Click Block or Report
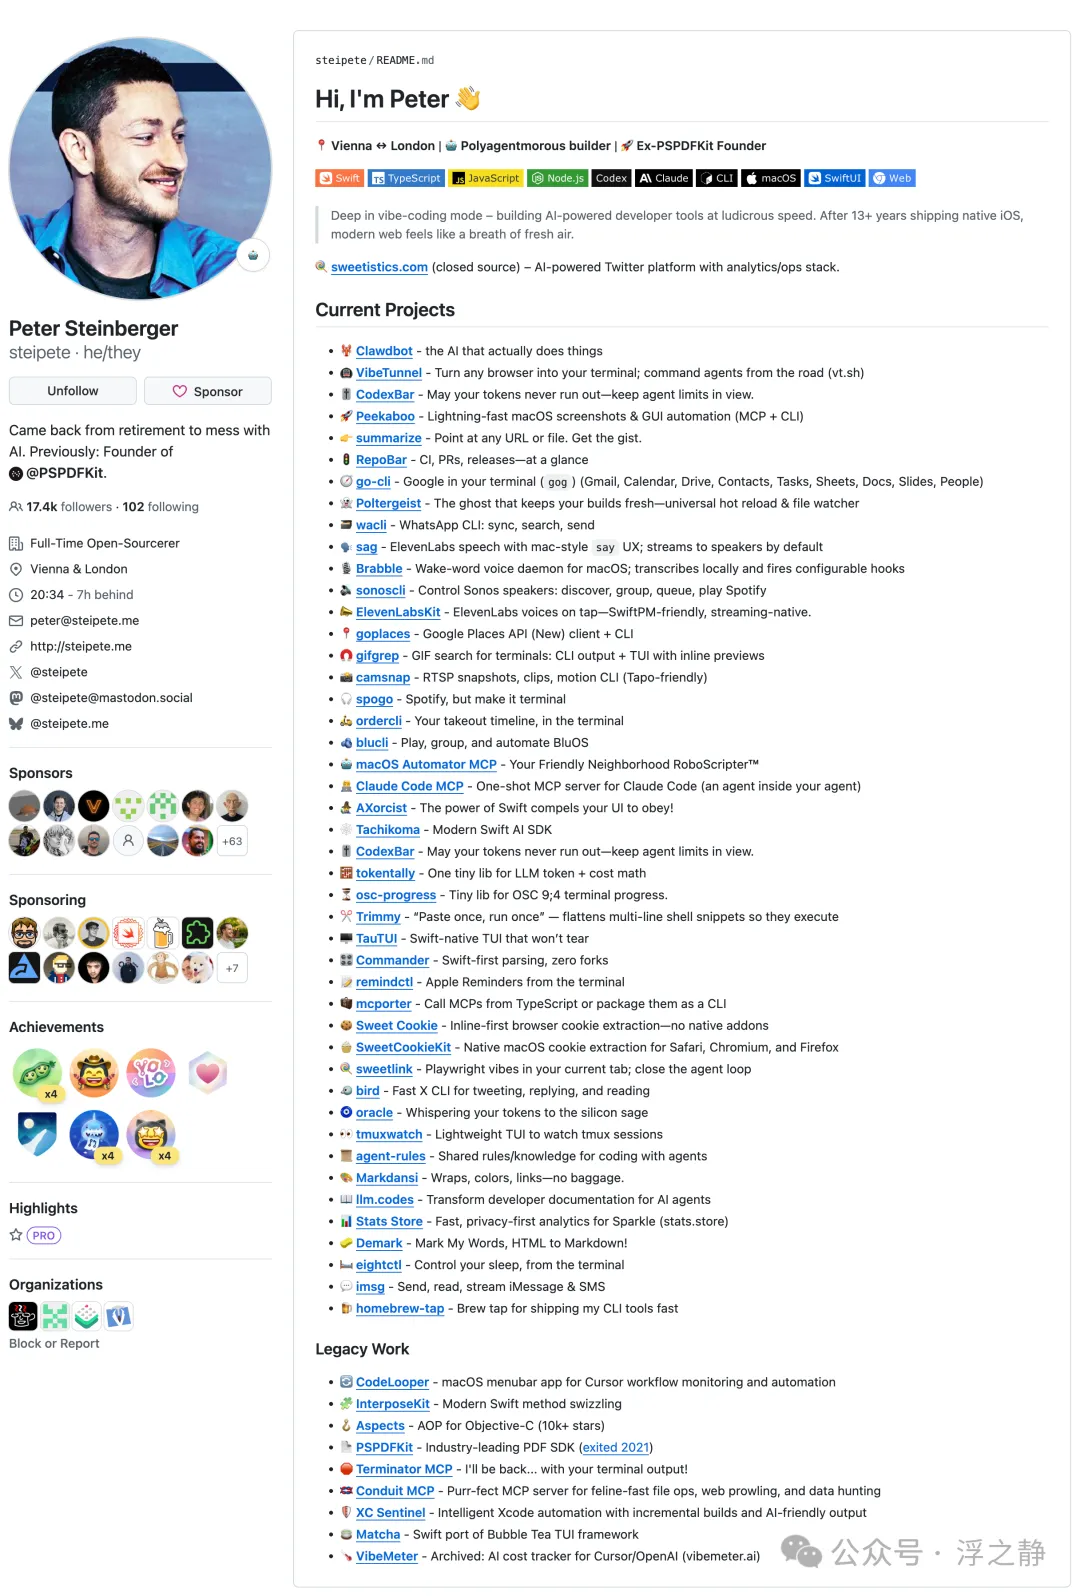This screenshot has height=1596, width=1080. tap(54, 1343)
